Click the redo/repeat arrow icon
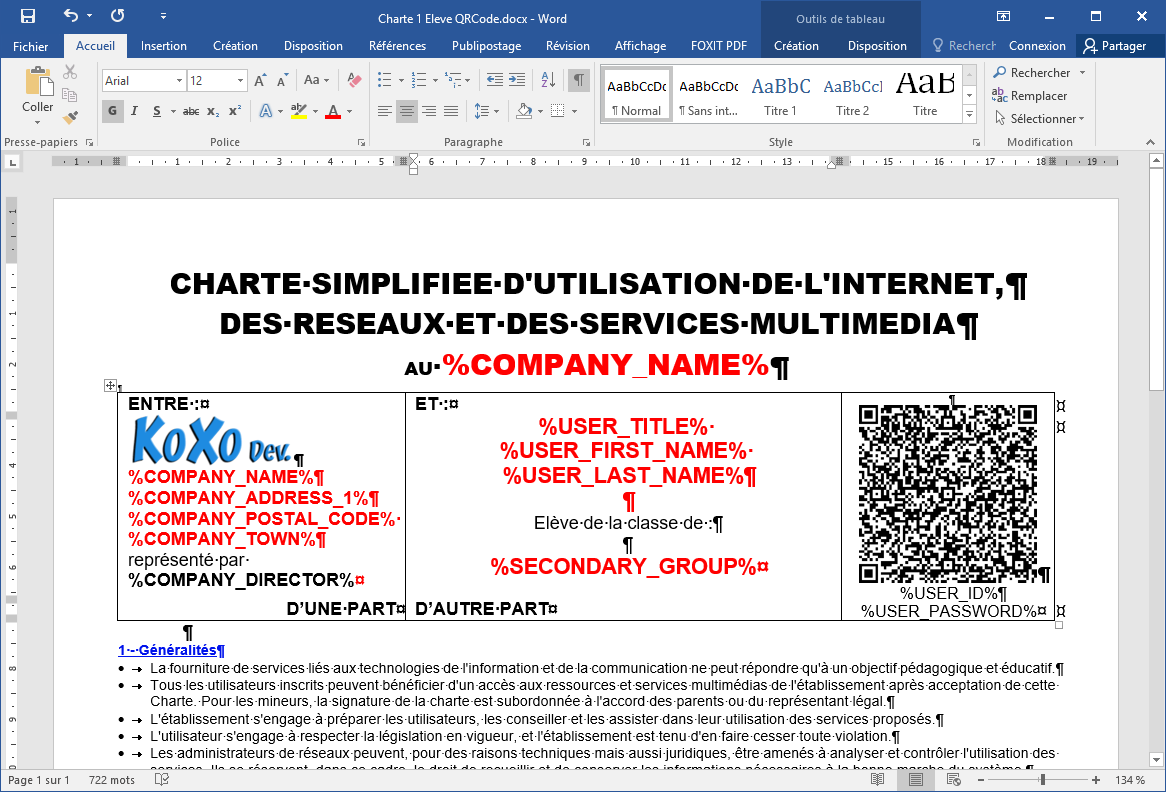Image resolution: width=1166 pixels, height=792 pixels. [x=117, y=16]
